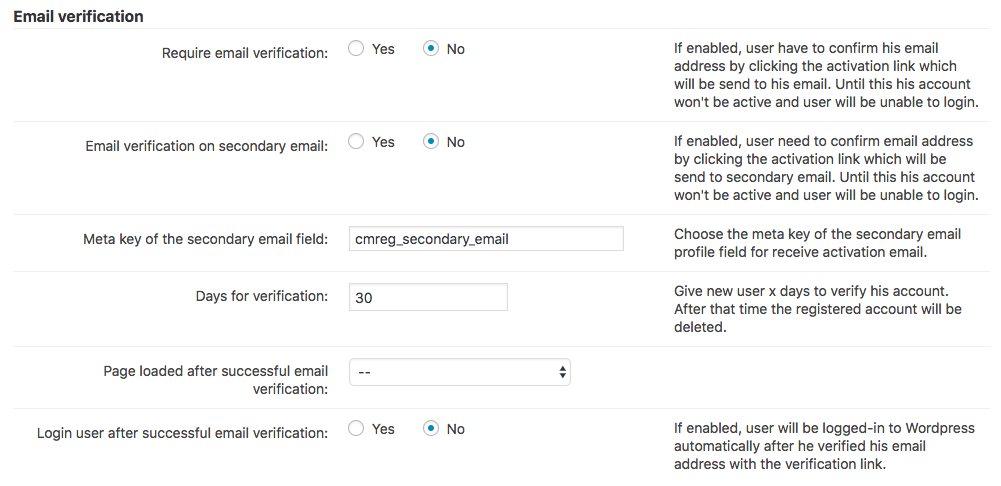The image size is (1001, 486).
Task: Open the page loaded after verification dropdown
Action: 460,372
